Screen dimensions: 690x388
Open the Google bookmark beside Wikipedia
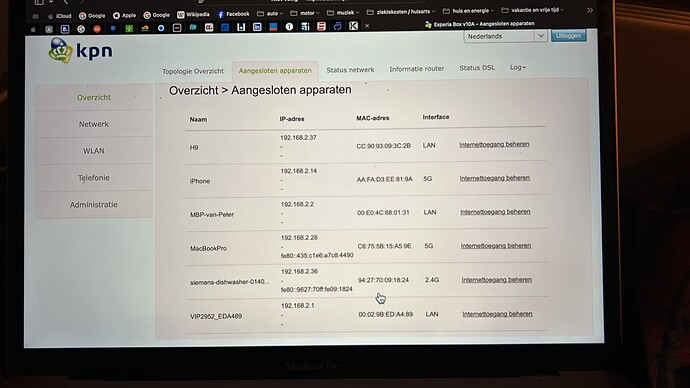click(x=157, y=15)
